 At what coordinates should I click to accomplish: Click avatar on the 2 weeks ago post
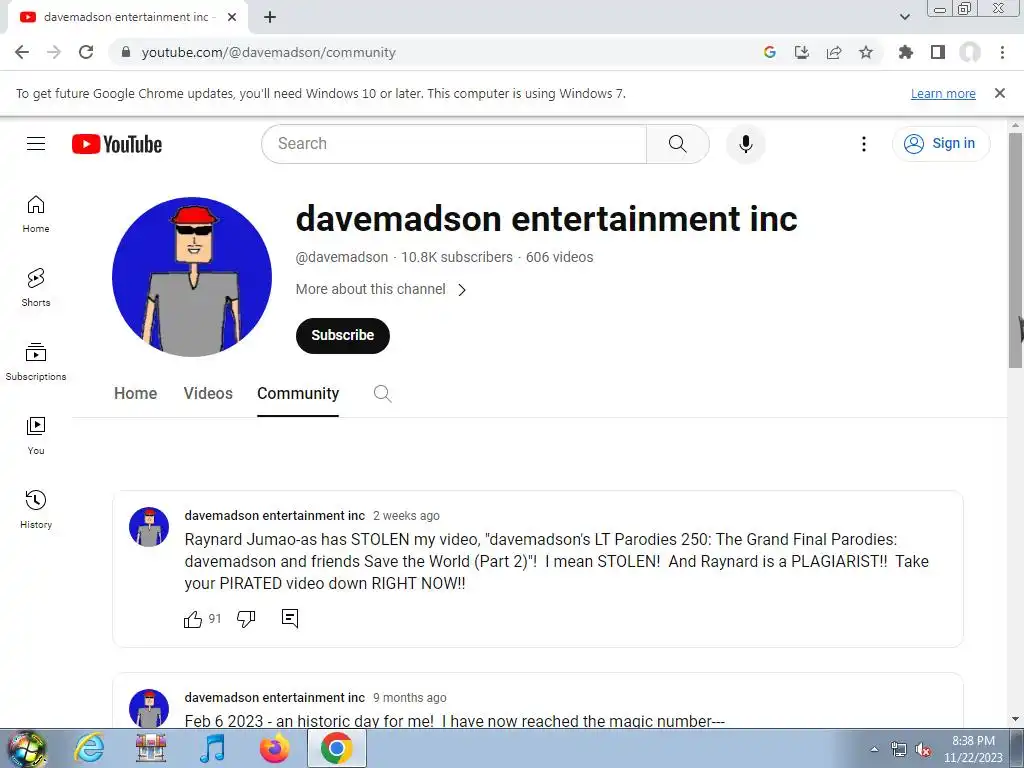149,526
